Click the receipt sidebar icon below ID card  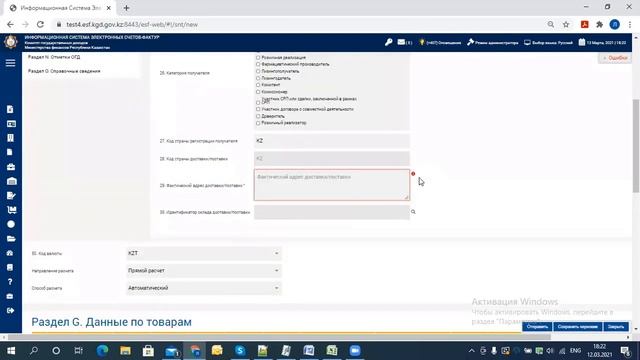click(x=11, y=138)
